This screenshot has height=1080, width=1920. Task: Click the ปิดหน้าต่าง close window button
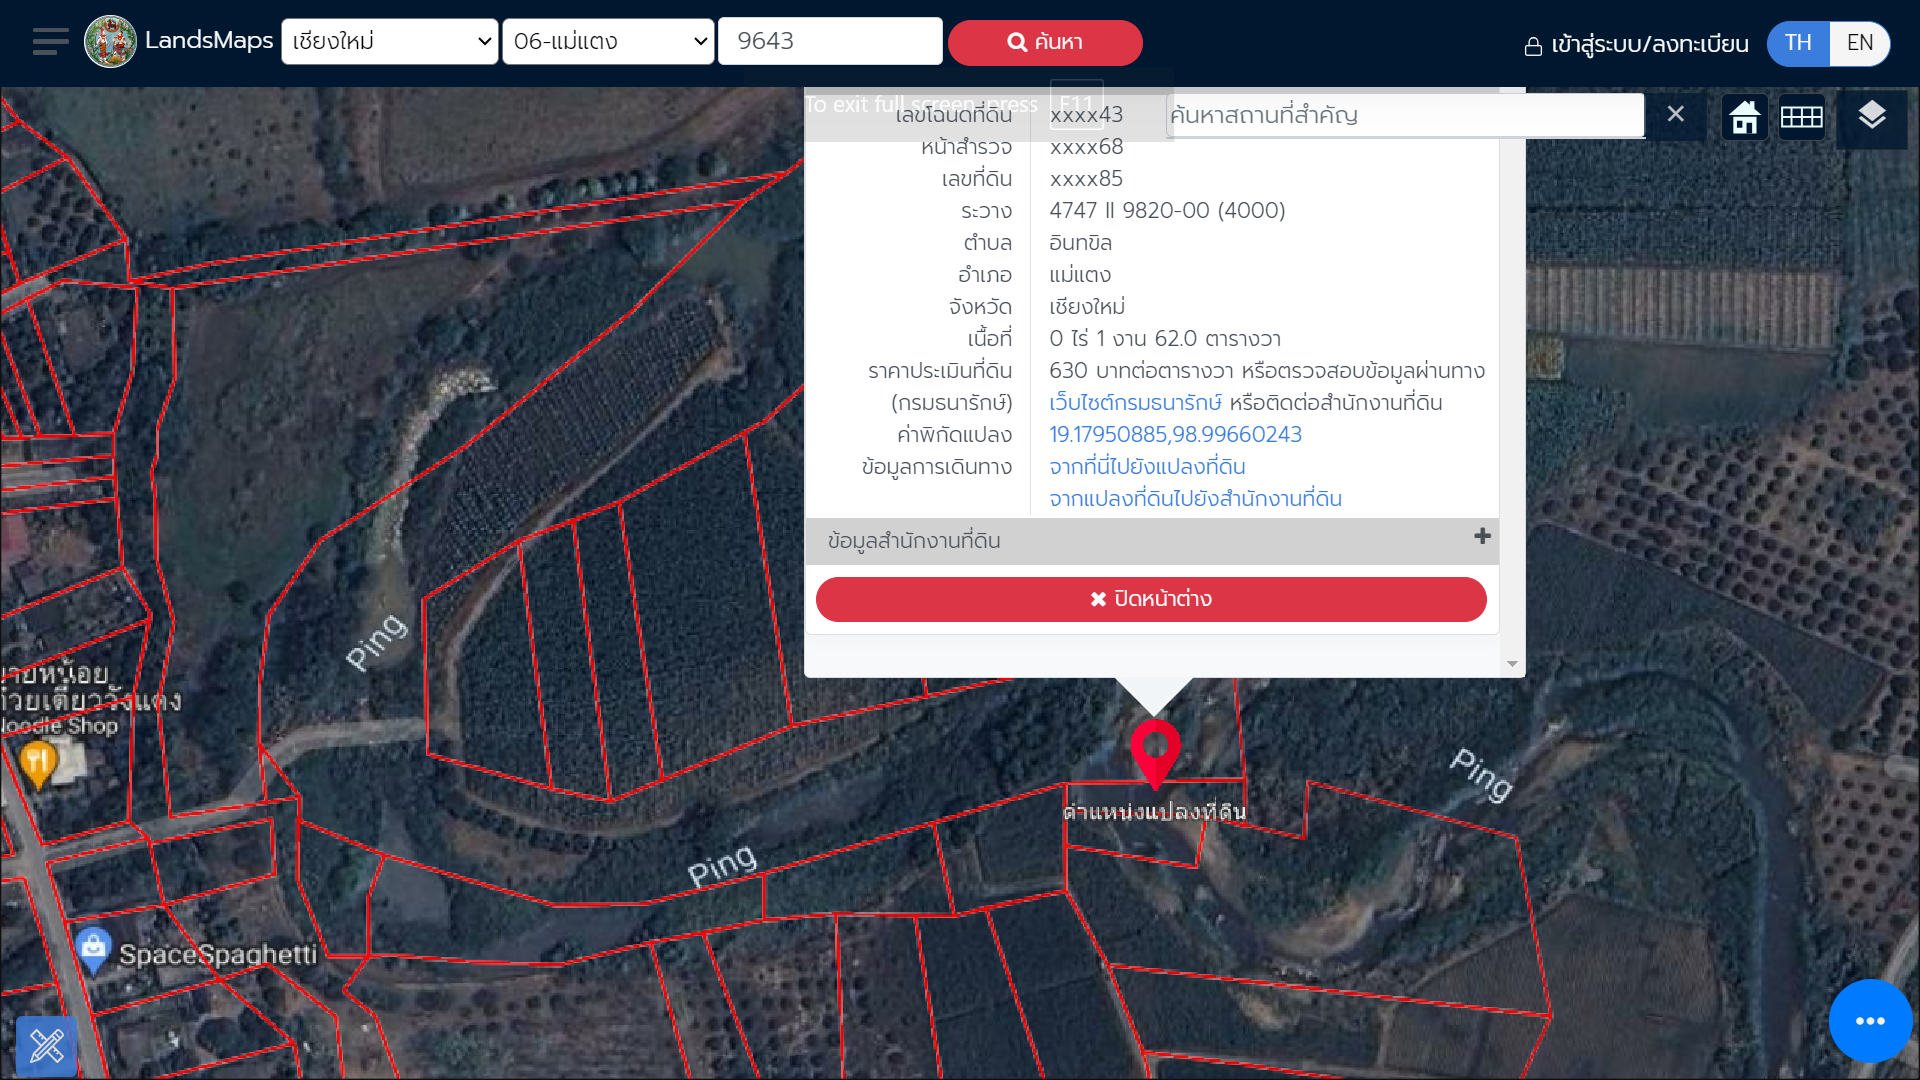coord(1151,599)
